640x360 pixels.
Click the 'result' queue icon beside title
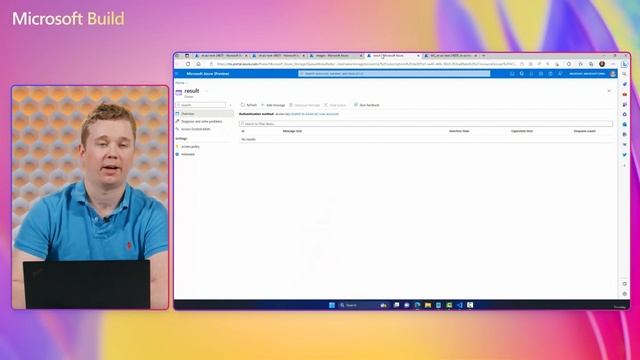tap(179, 93)
